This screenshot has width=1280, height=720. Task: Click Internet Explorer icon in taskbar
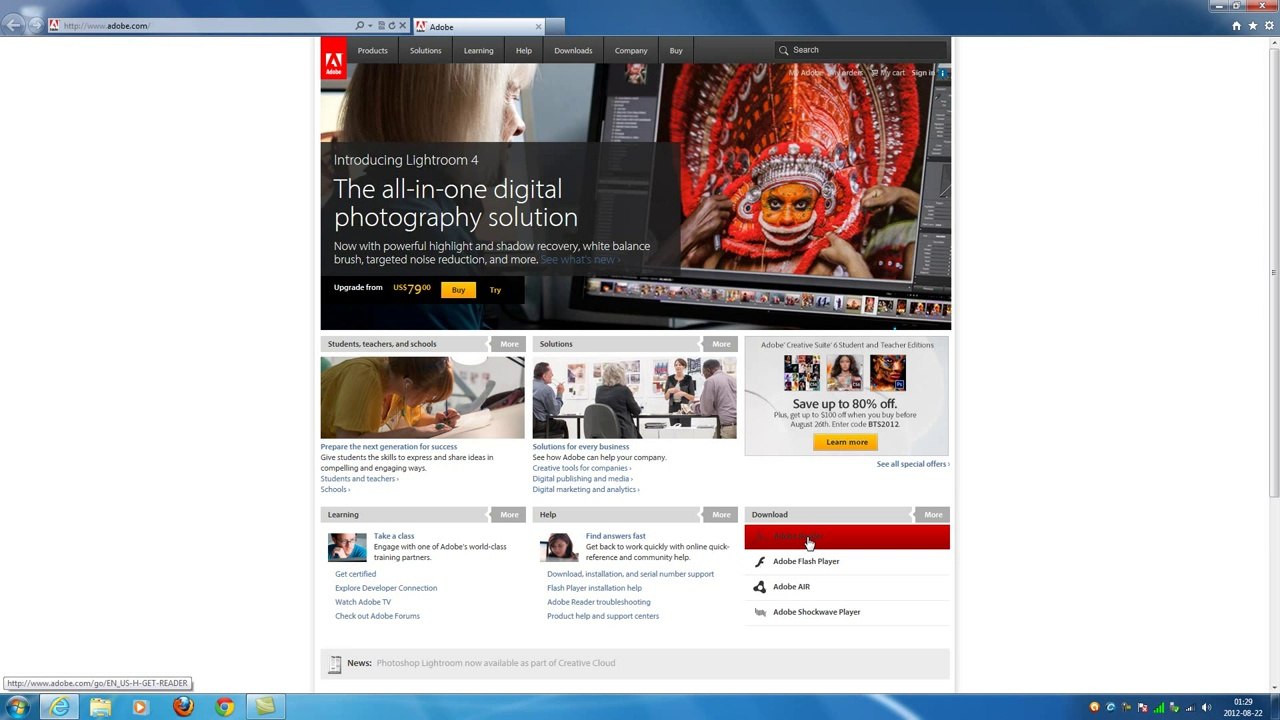point(60,707)
